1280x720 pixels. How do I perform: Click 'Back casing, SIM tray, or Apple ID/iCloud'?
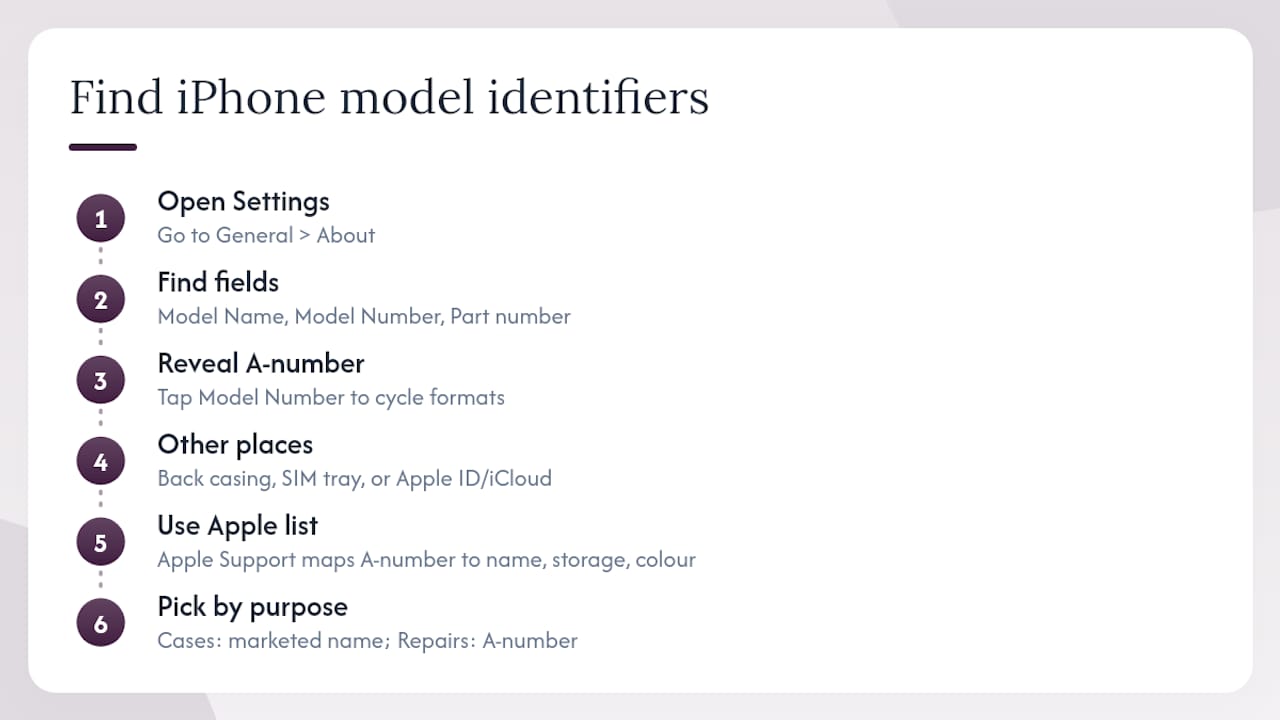pyautogui.click(x=354, y=479)
